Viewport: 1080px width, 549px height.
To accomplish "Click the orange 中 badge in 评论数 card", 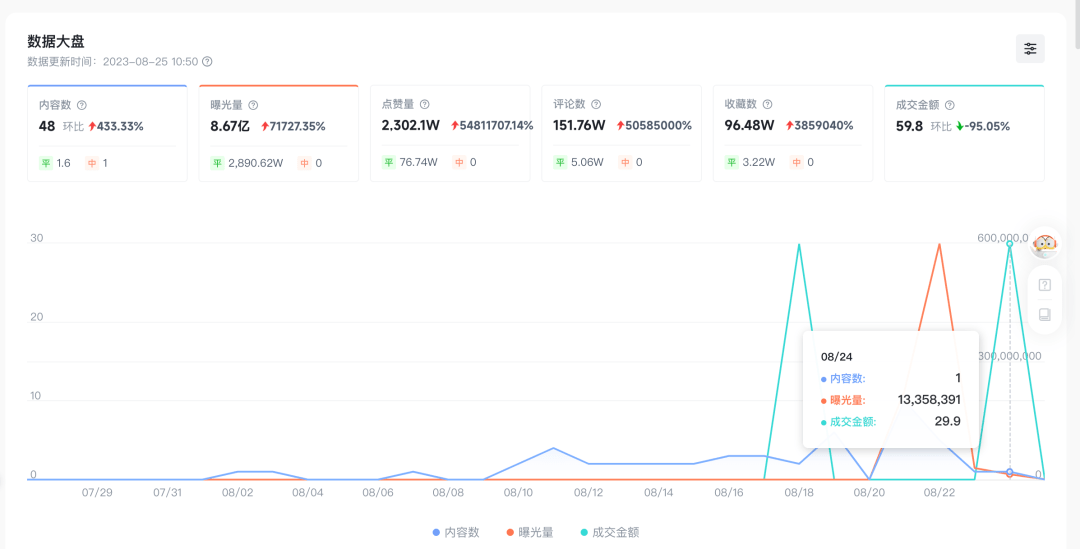I will pos(625,163).
